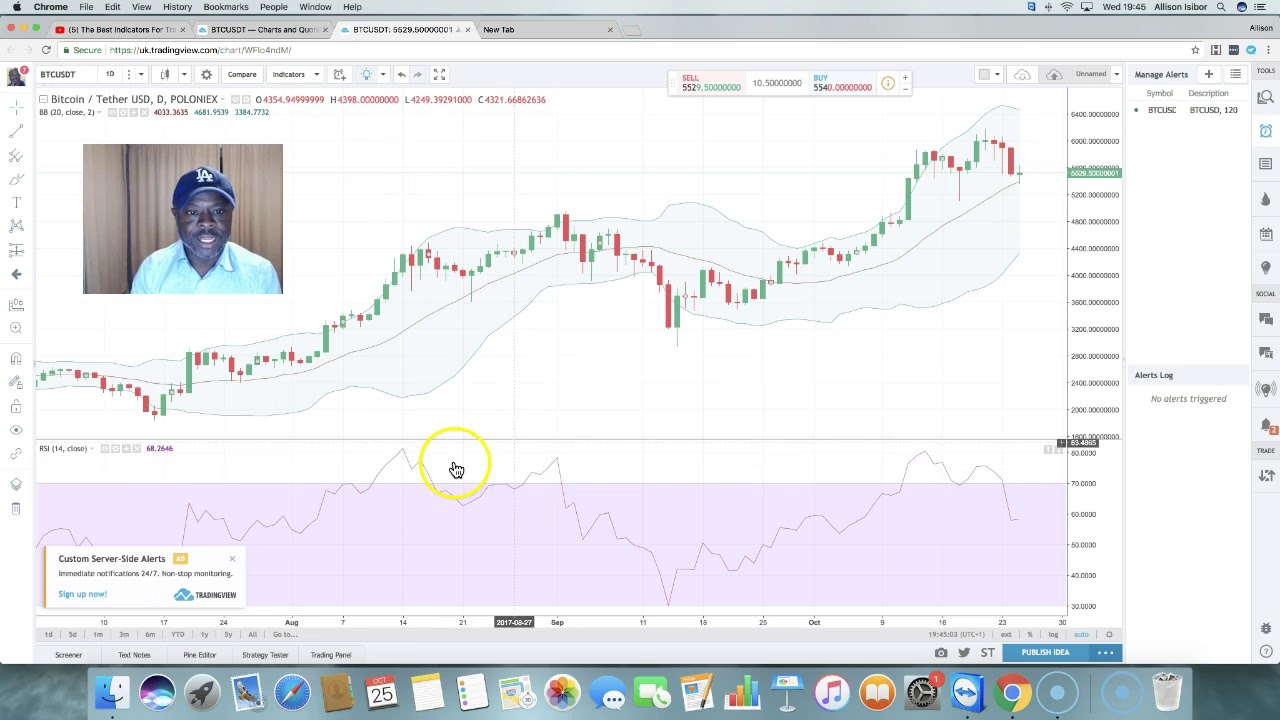Click the PUBLISH IDEA button
Image resolution: width=1280 pixels, height=720 pixels.
coord(1045,652)
